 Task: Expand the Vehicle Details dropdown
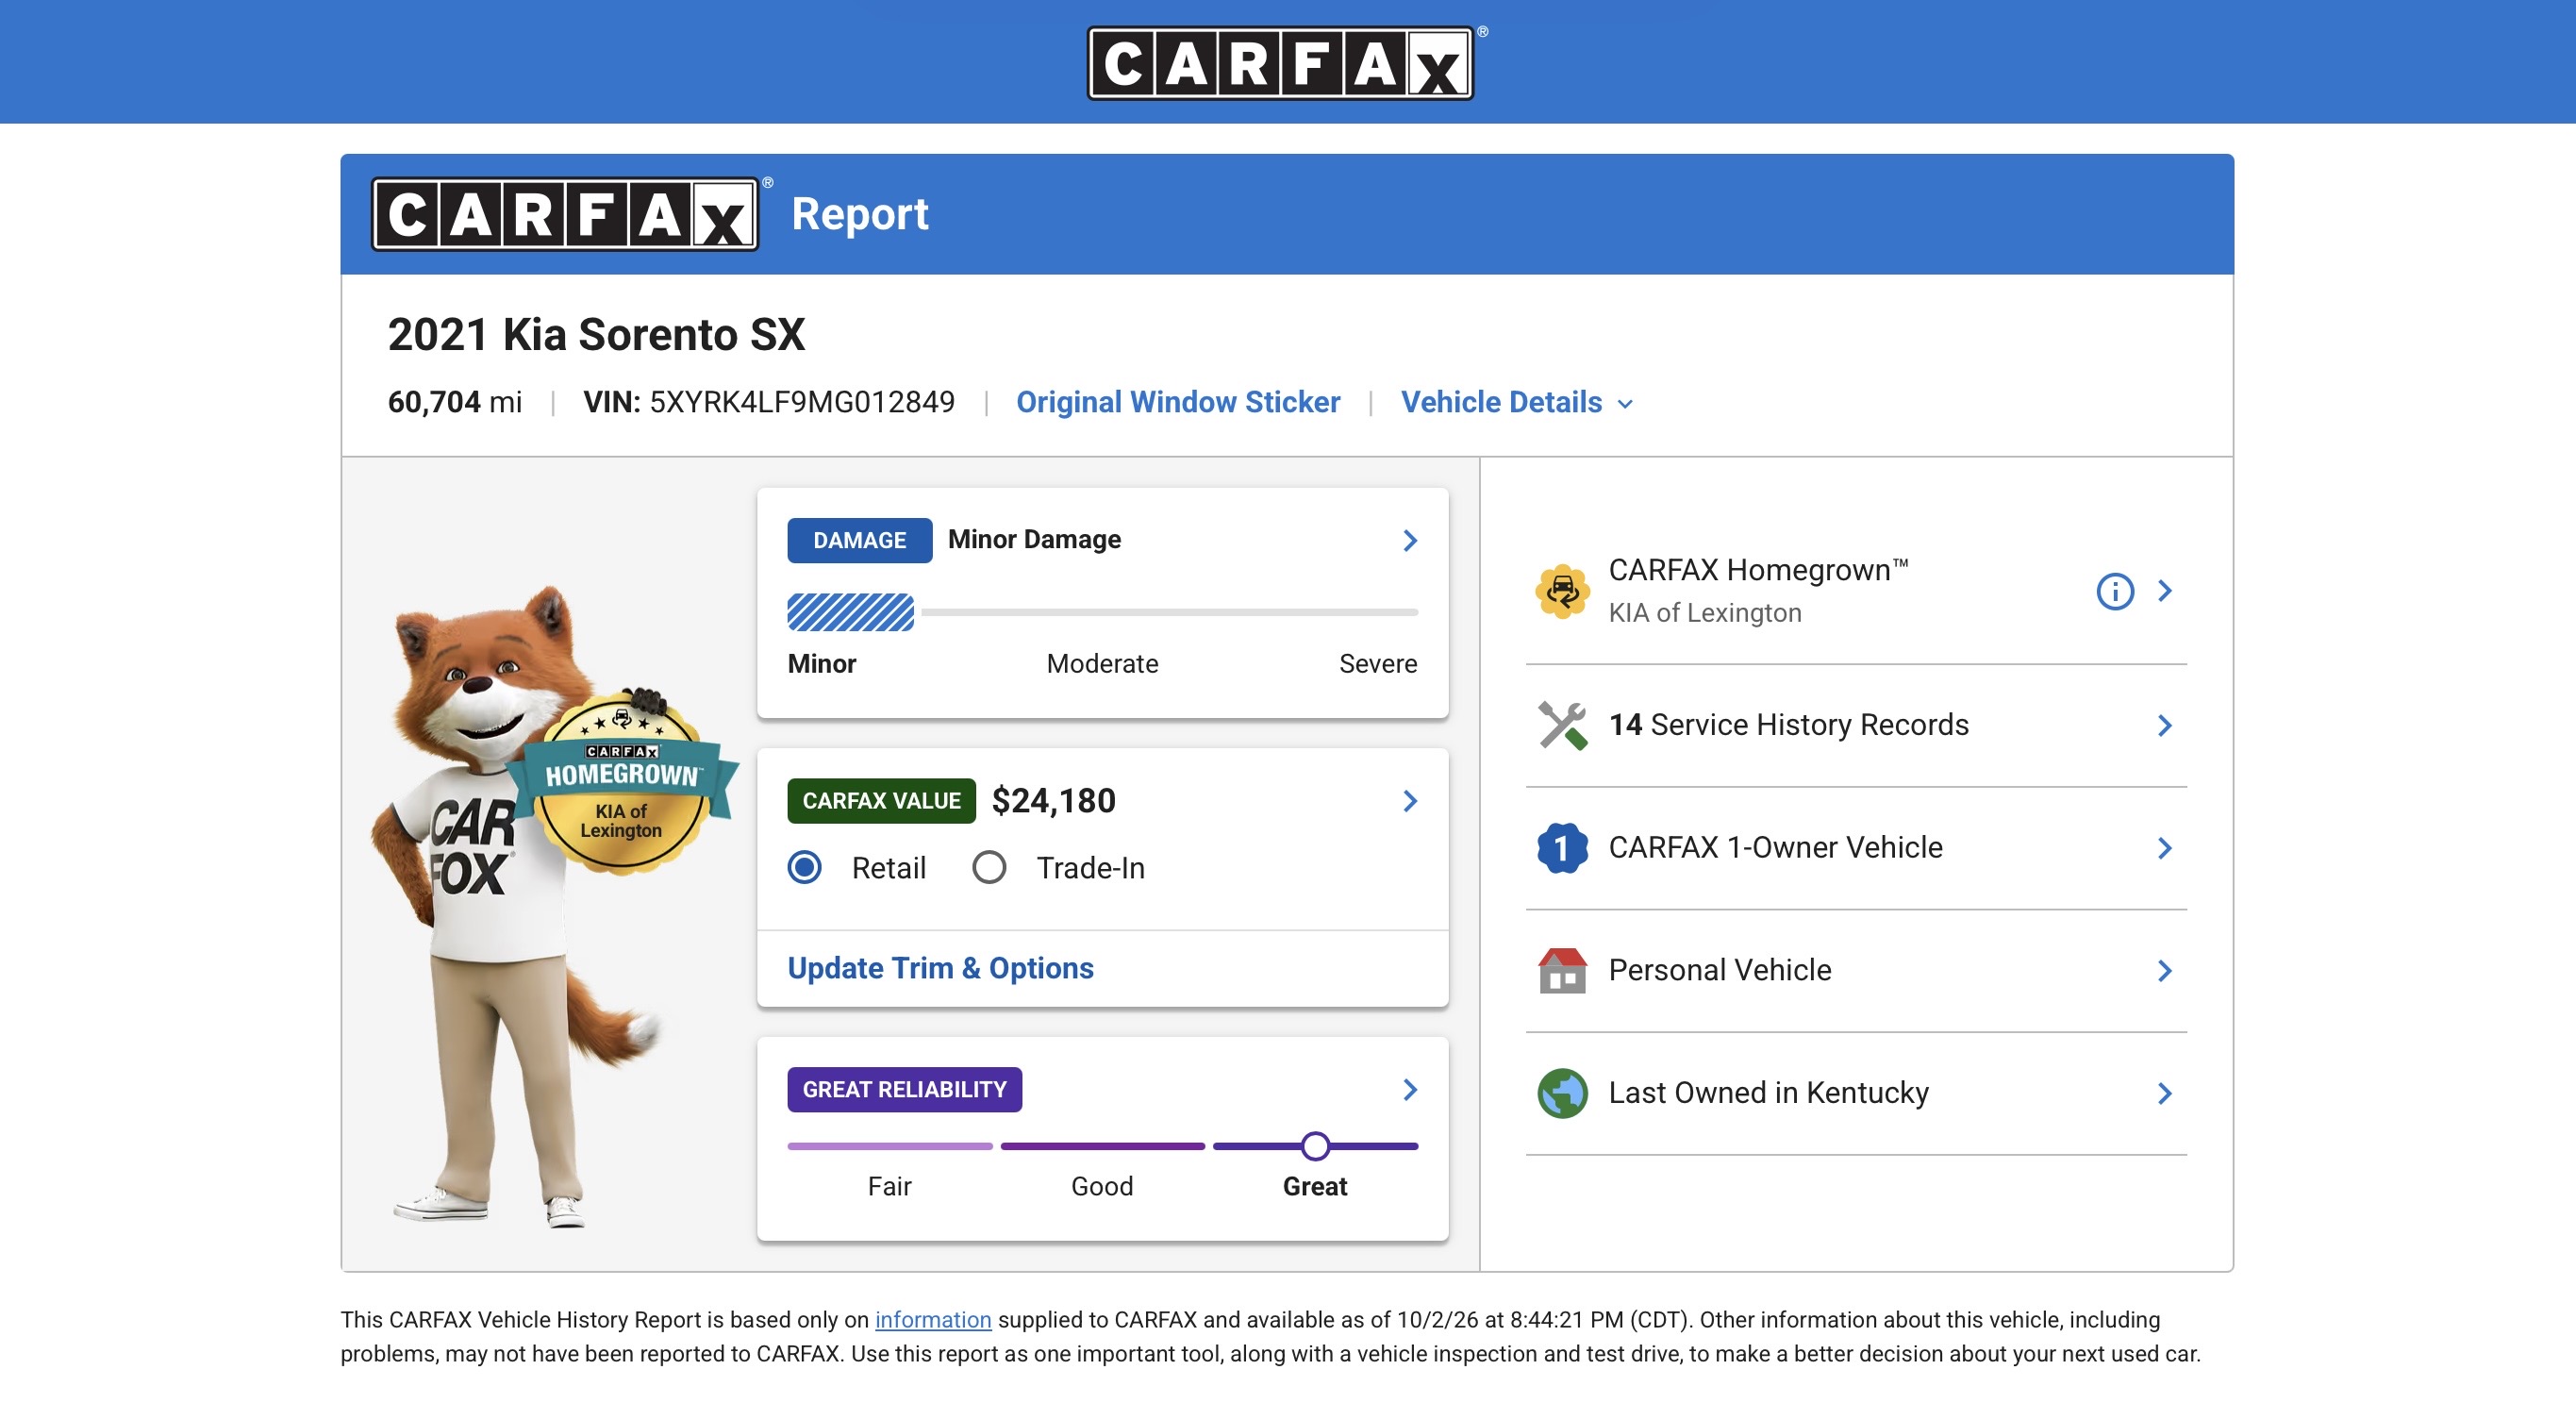pyautogui.click(x=1516, y=402)
